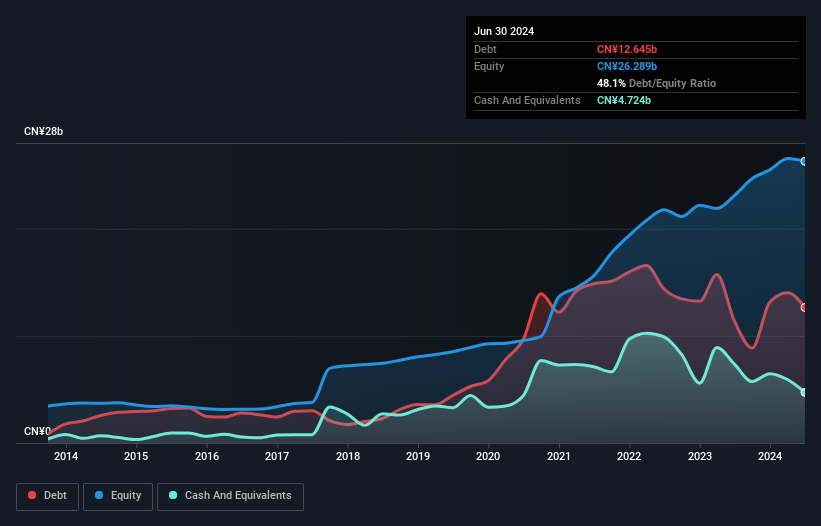Click the CN¥12.645b debt value
This screenshot has height=526, width=821.
click(627, 49)
